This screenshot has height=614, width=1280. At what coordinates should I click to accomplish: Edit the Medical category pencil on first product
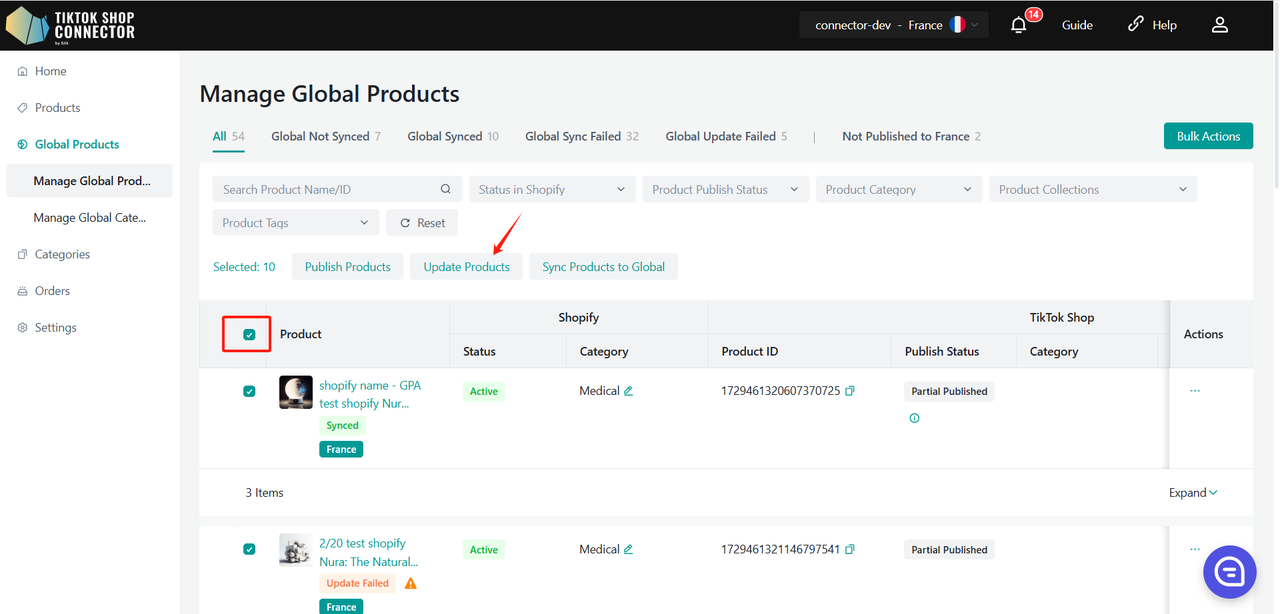pos(629,391)
